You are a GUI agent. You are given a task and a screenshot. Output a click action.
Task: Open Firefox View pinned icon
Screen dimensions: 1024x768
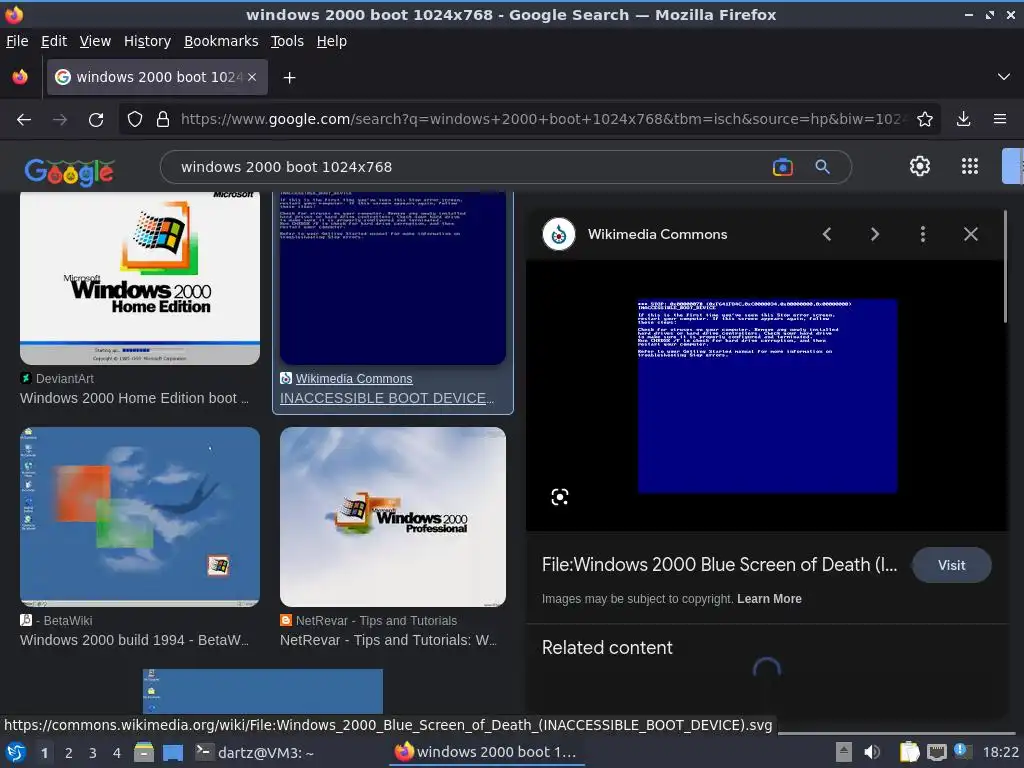(x=20, y=77)
